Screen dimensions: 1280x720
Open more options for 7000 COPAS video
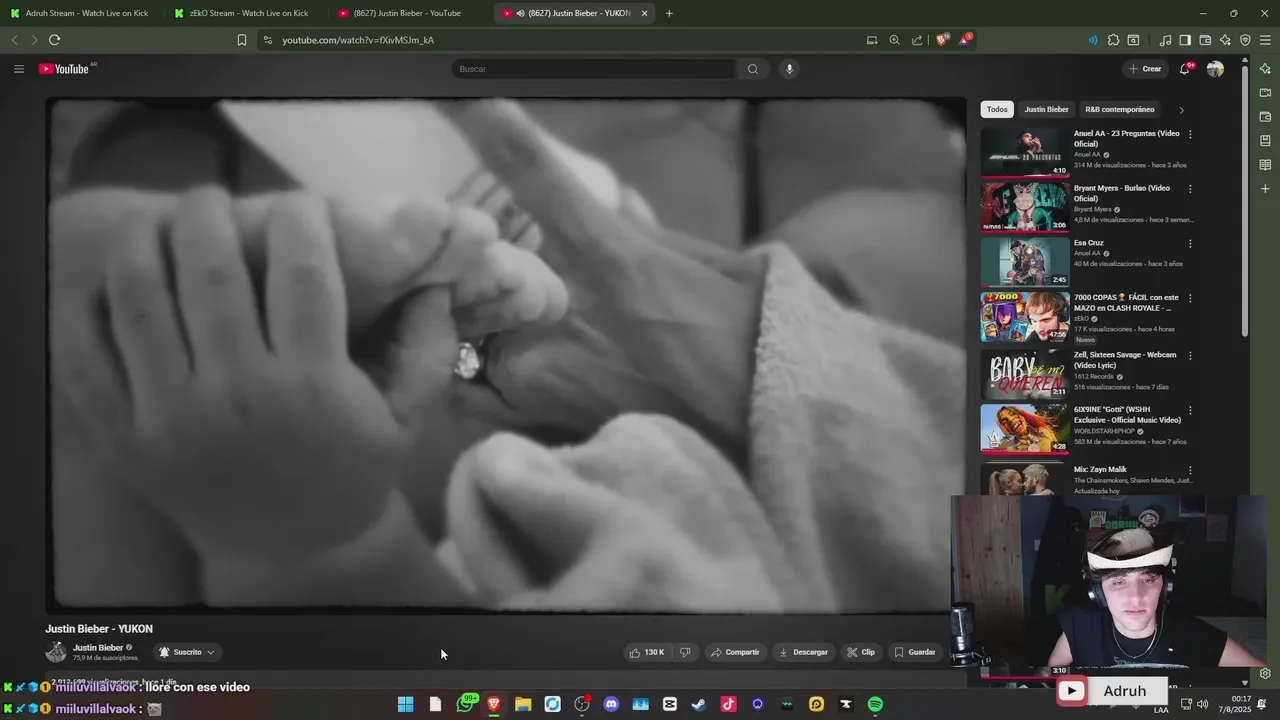click(x=1189, y=298)
